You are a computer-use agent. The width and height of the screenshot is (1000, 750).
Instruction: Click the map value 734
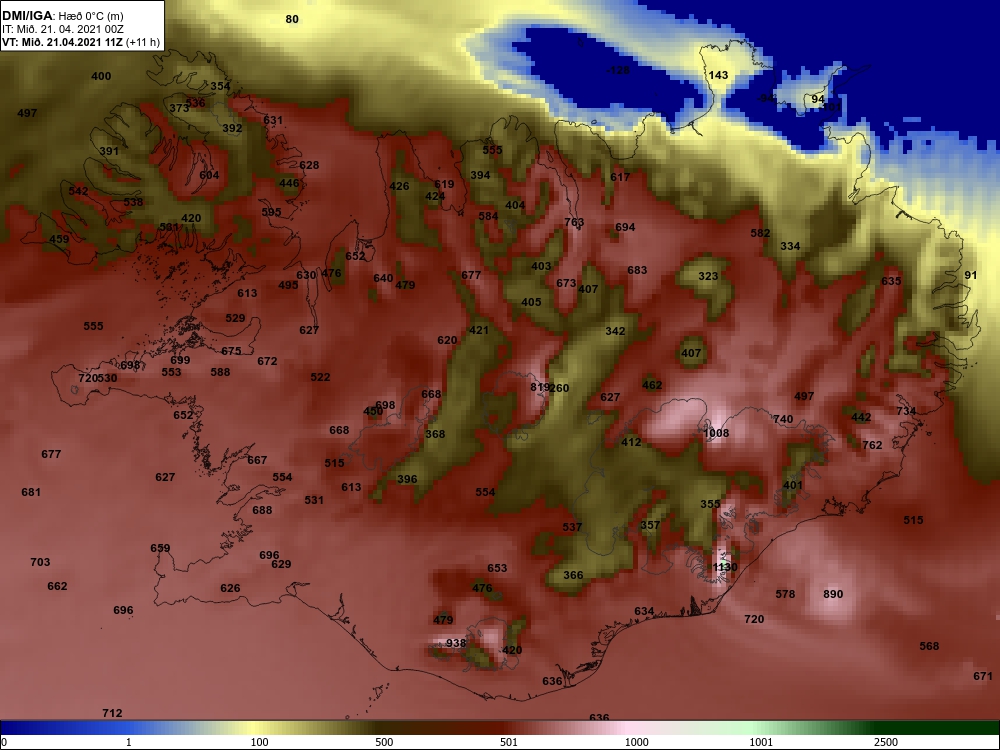coord(906,411)
